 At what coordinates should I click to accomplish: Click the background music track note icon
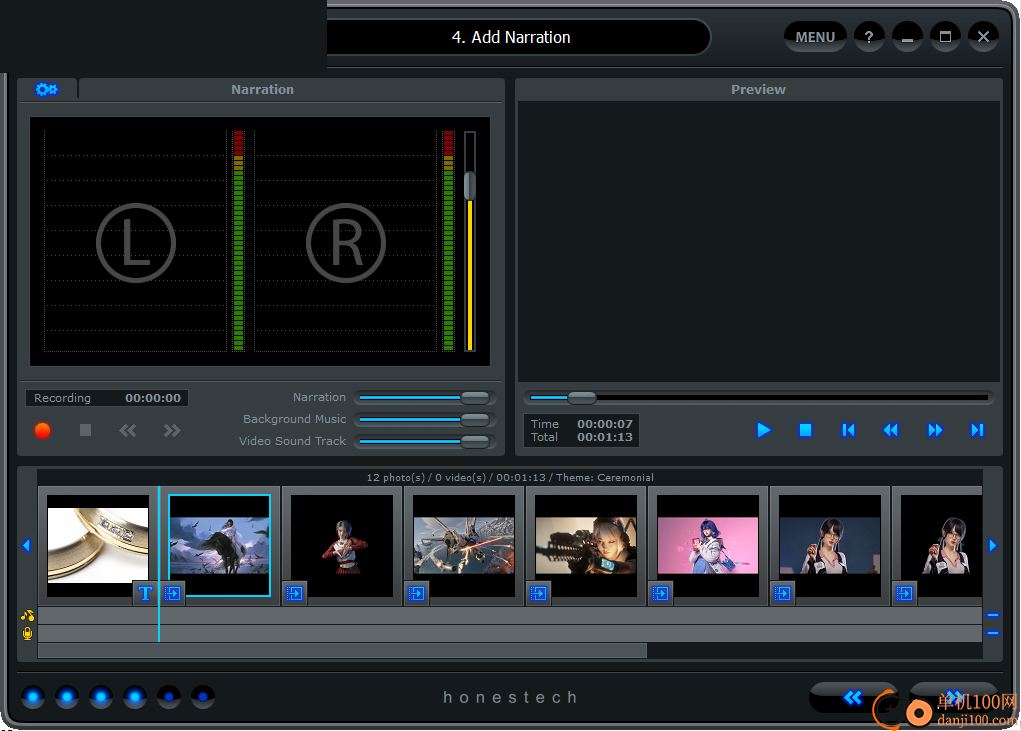click(27, 615)
